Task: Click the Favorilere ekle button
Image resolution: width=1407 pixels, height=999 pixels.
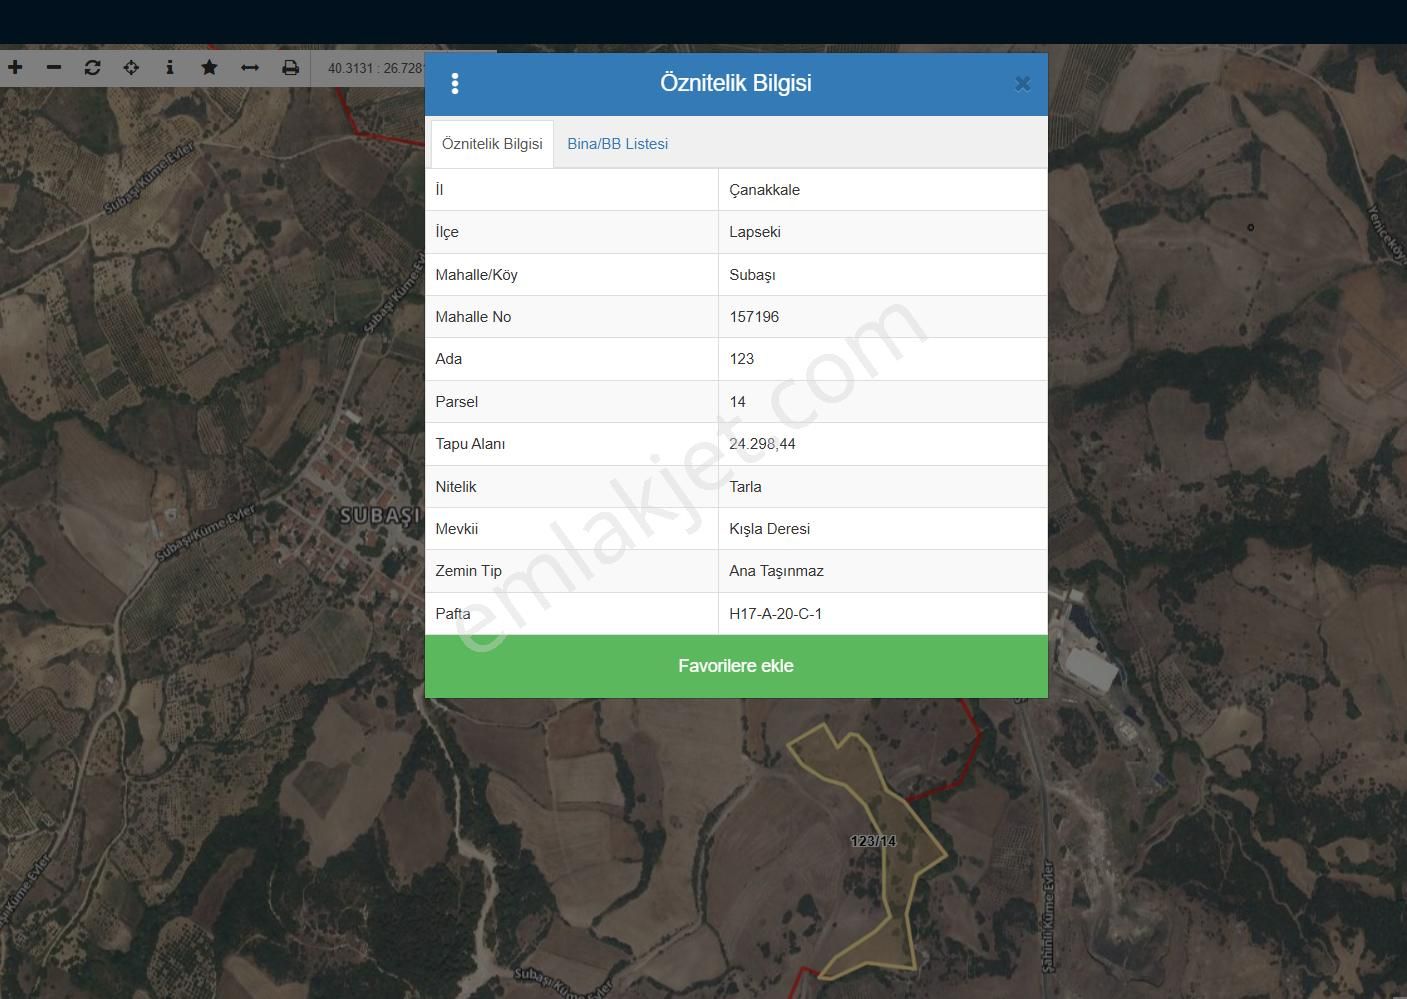Action: coord(736,666)
